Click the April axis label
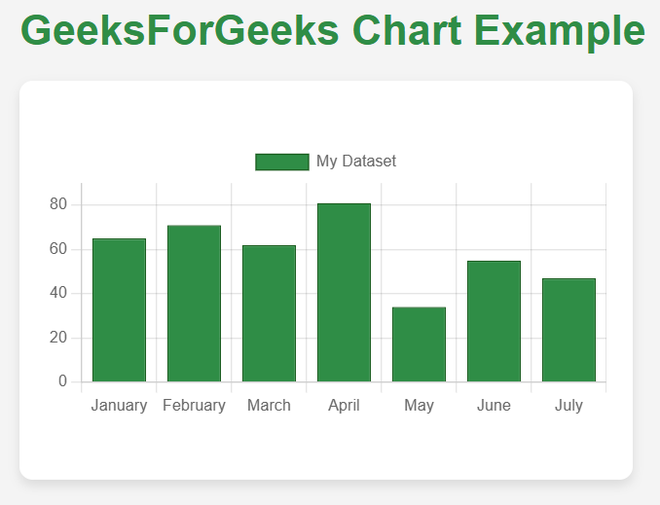The image size is (660, 505). (344, 406)
